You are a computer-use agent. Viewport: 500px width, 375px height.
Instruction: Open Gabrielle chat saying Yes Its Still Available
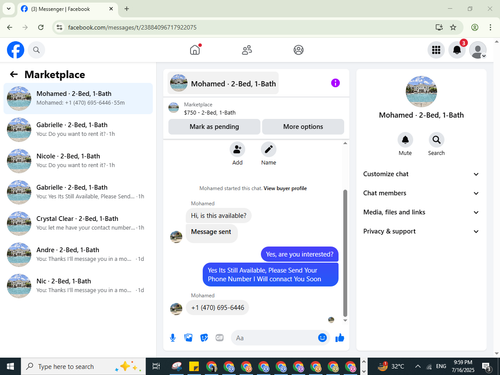[x=78, y=192]
